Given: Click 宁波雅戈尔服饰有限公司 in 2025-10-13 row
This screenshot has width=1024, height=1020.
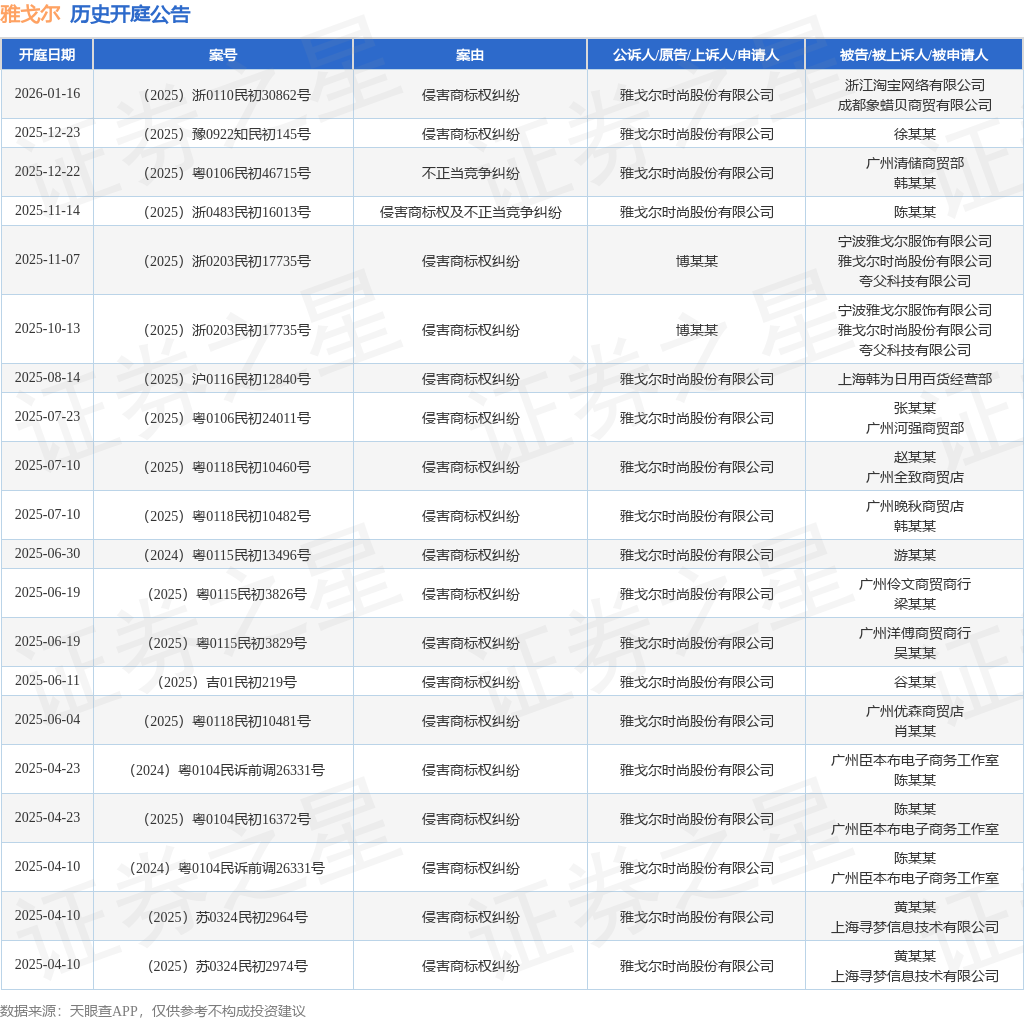Looking at the screenshot, I should coord(914,310).
